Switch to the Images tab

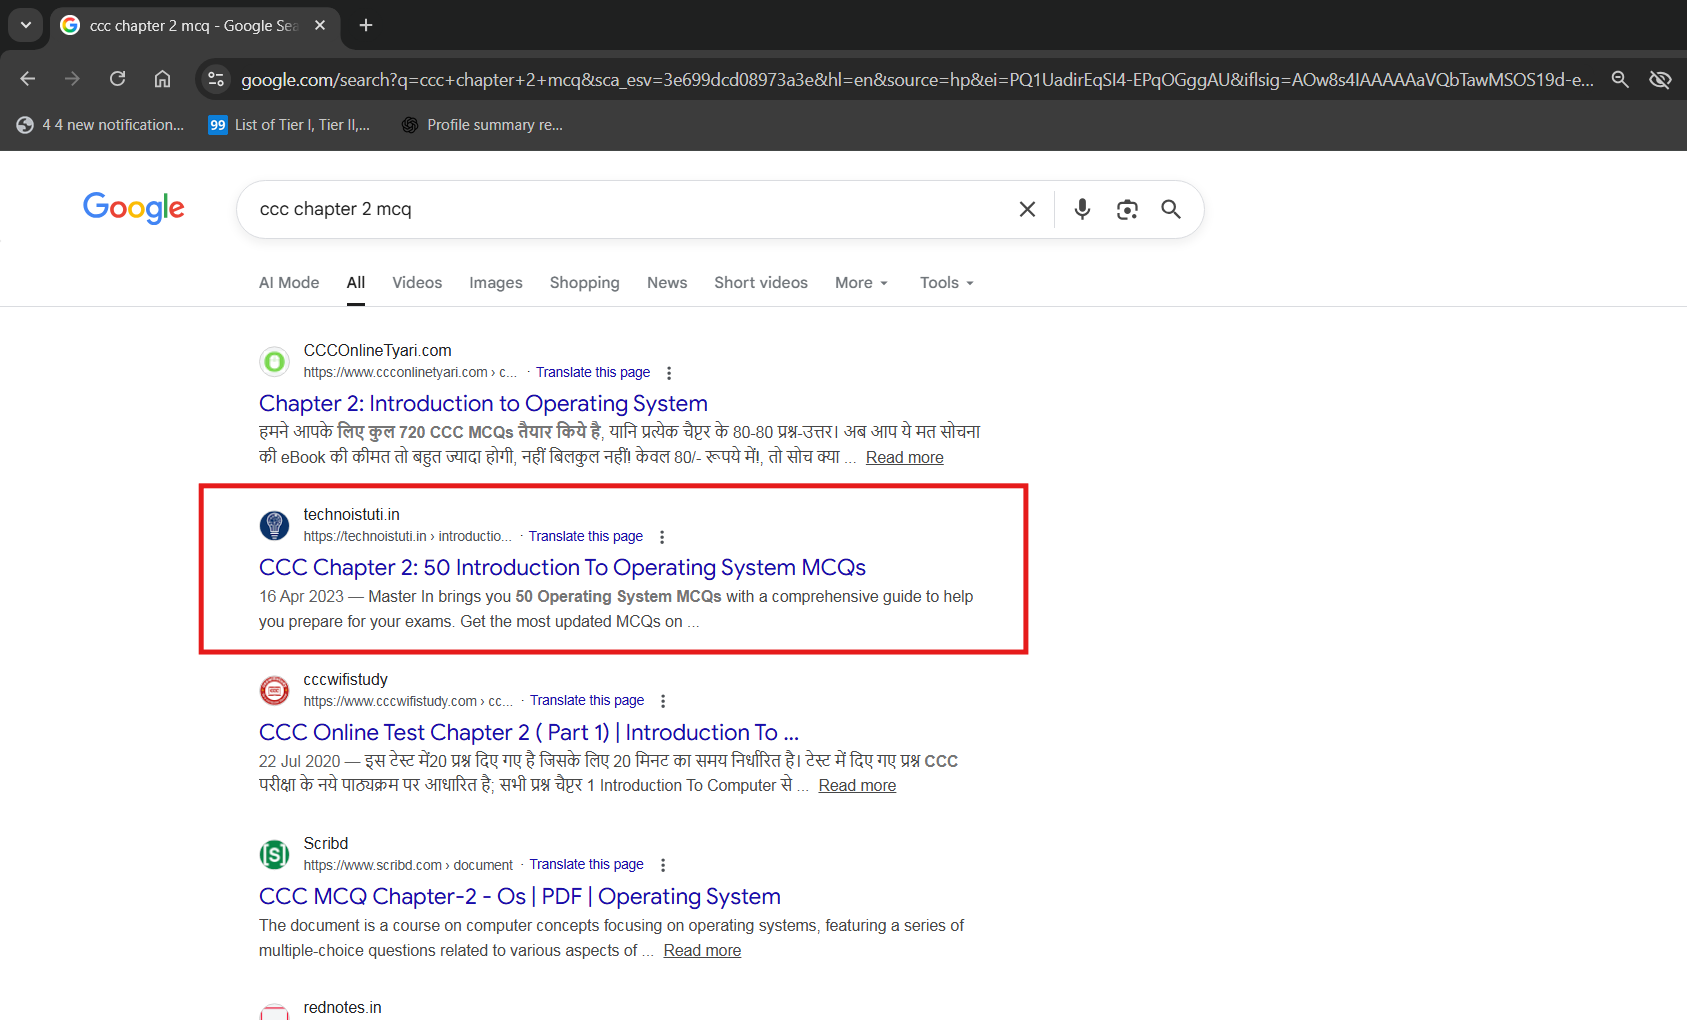pyautogui.click(x=496, y=283)
